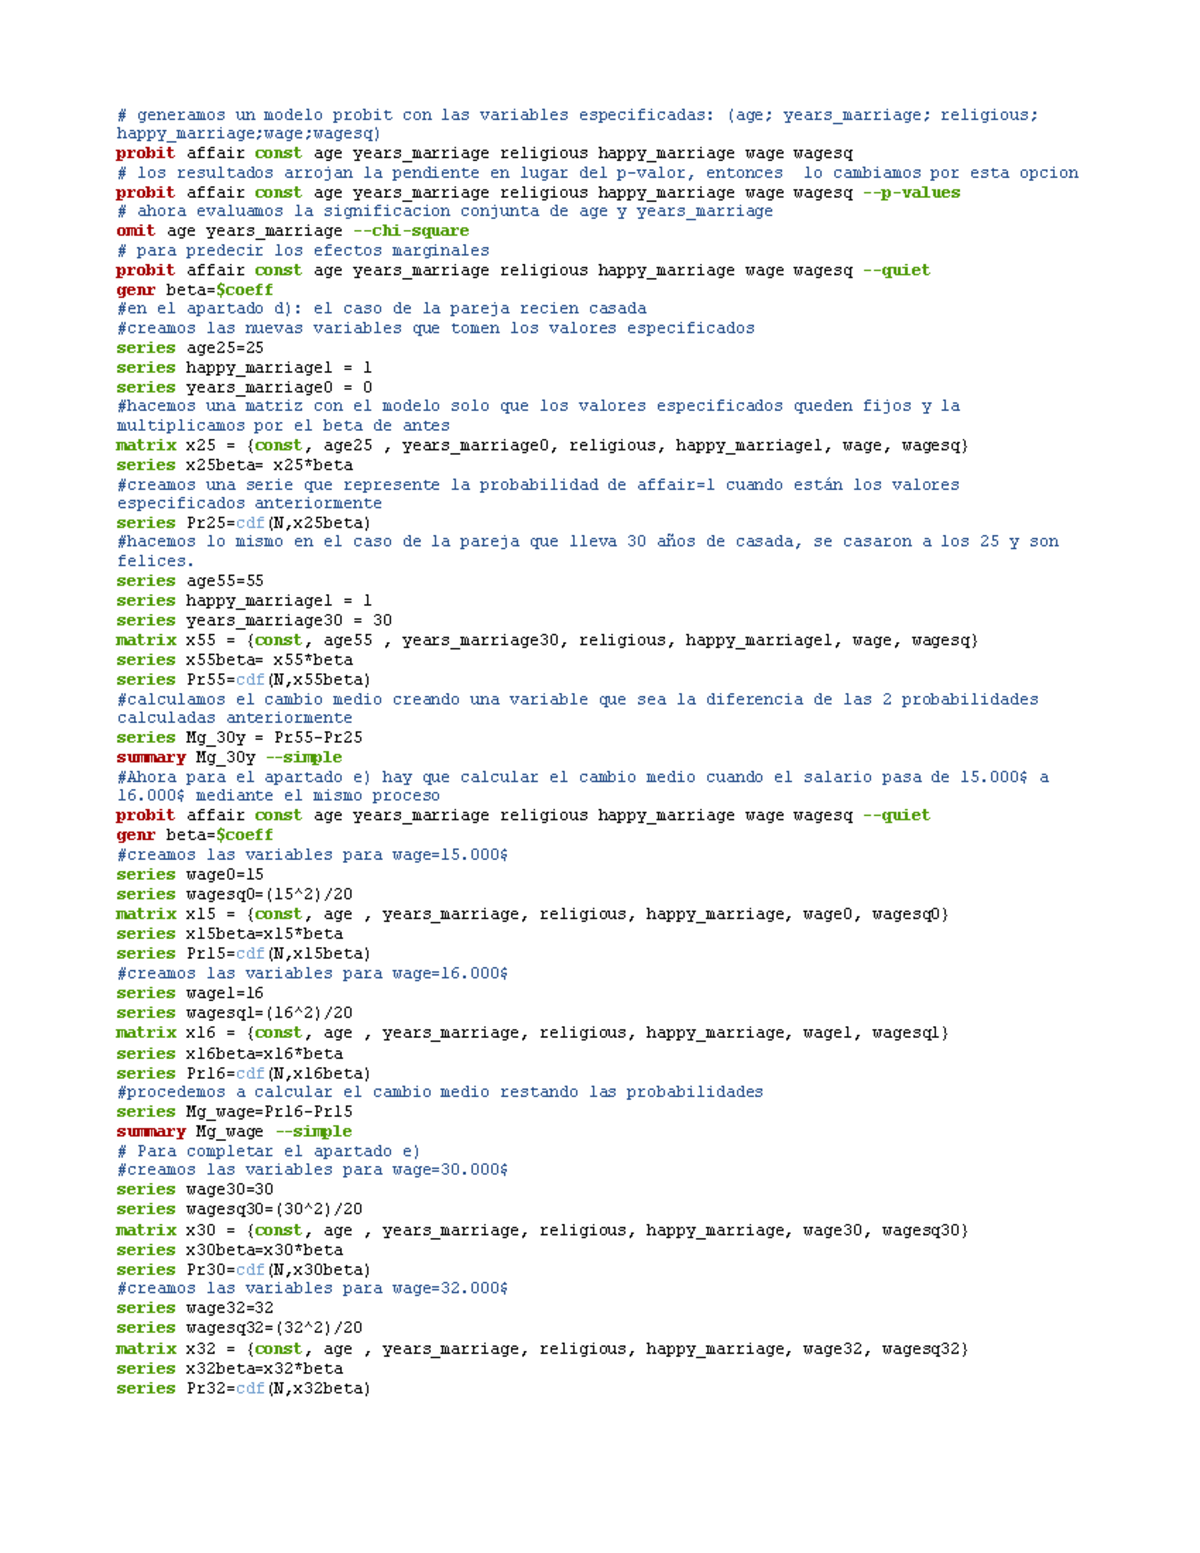Select the line 'series age25=25'
This screenshot has width=1200, height=1553.
click(x=190, y=348)
